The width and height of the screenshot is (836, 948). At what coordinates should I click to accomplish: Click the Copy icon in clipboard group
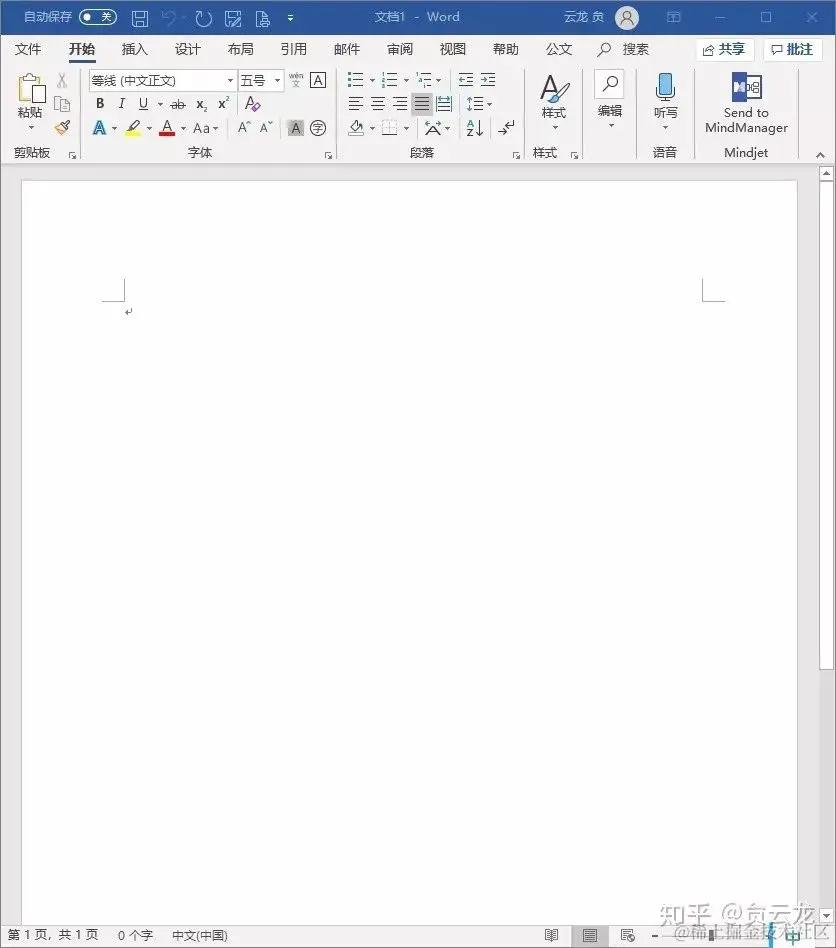pos(62,104)
